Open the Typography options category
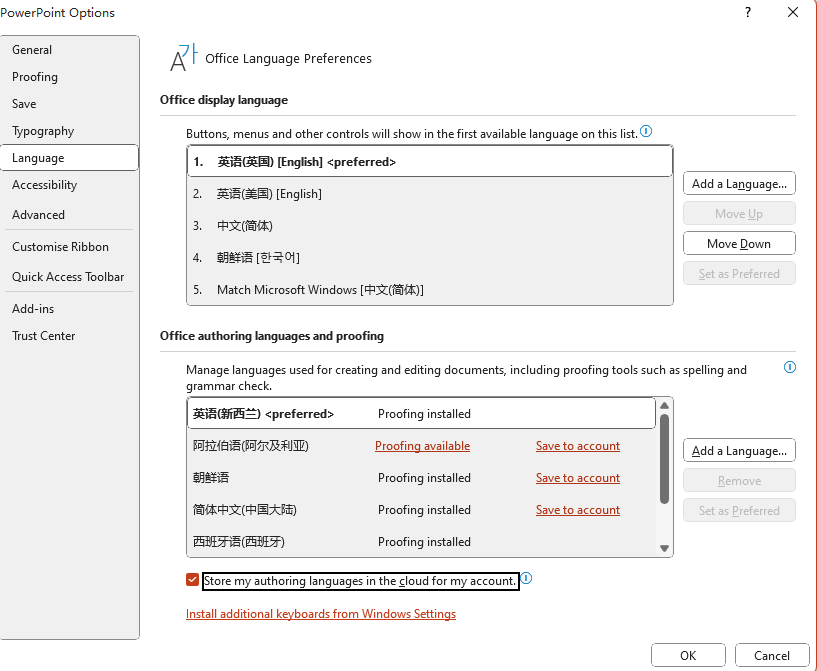 pos(69,131)
